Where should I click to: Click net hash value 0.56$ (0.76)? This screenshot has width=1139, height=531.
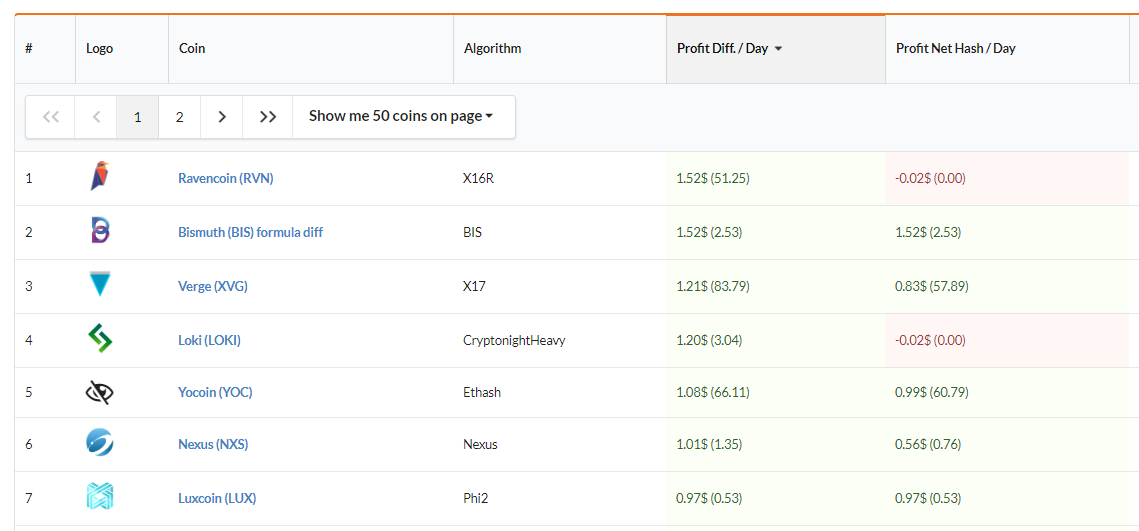tap(928, 444)
